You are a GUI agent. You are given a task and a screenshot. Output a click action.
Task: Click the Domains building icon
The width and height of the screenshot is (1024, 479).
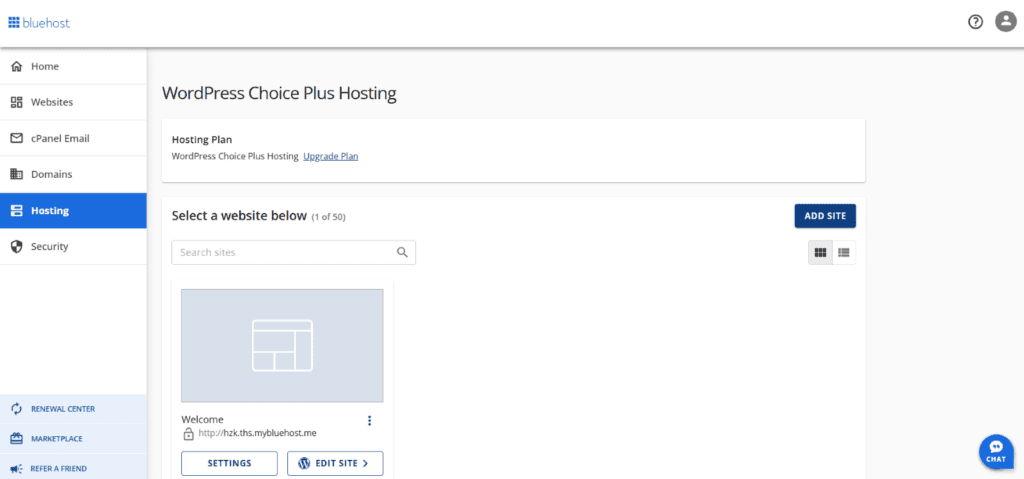pyautogui.click(x=17, y=174)
